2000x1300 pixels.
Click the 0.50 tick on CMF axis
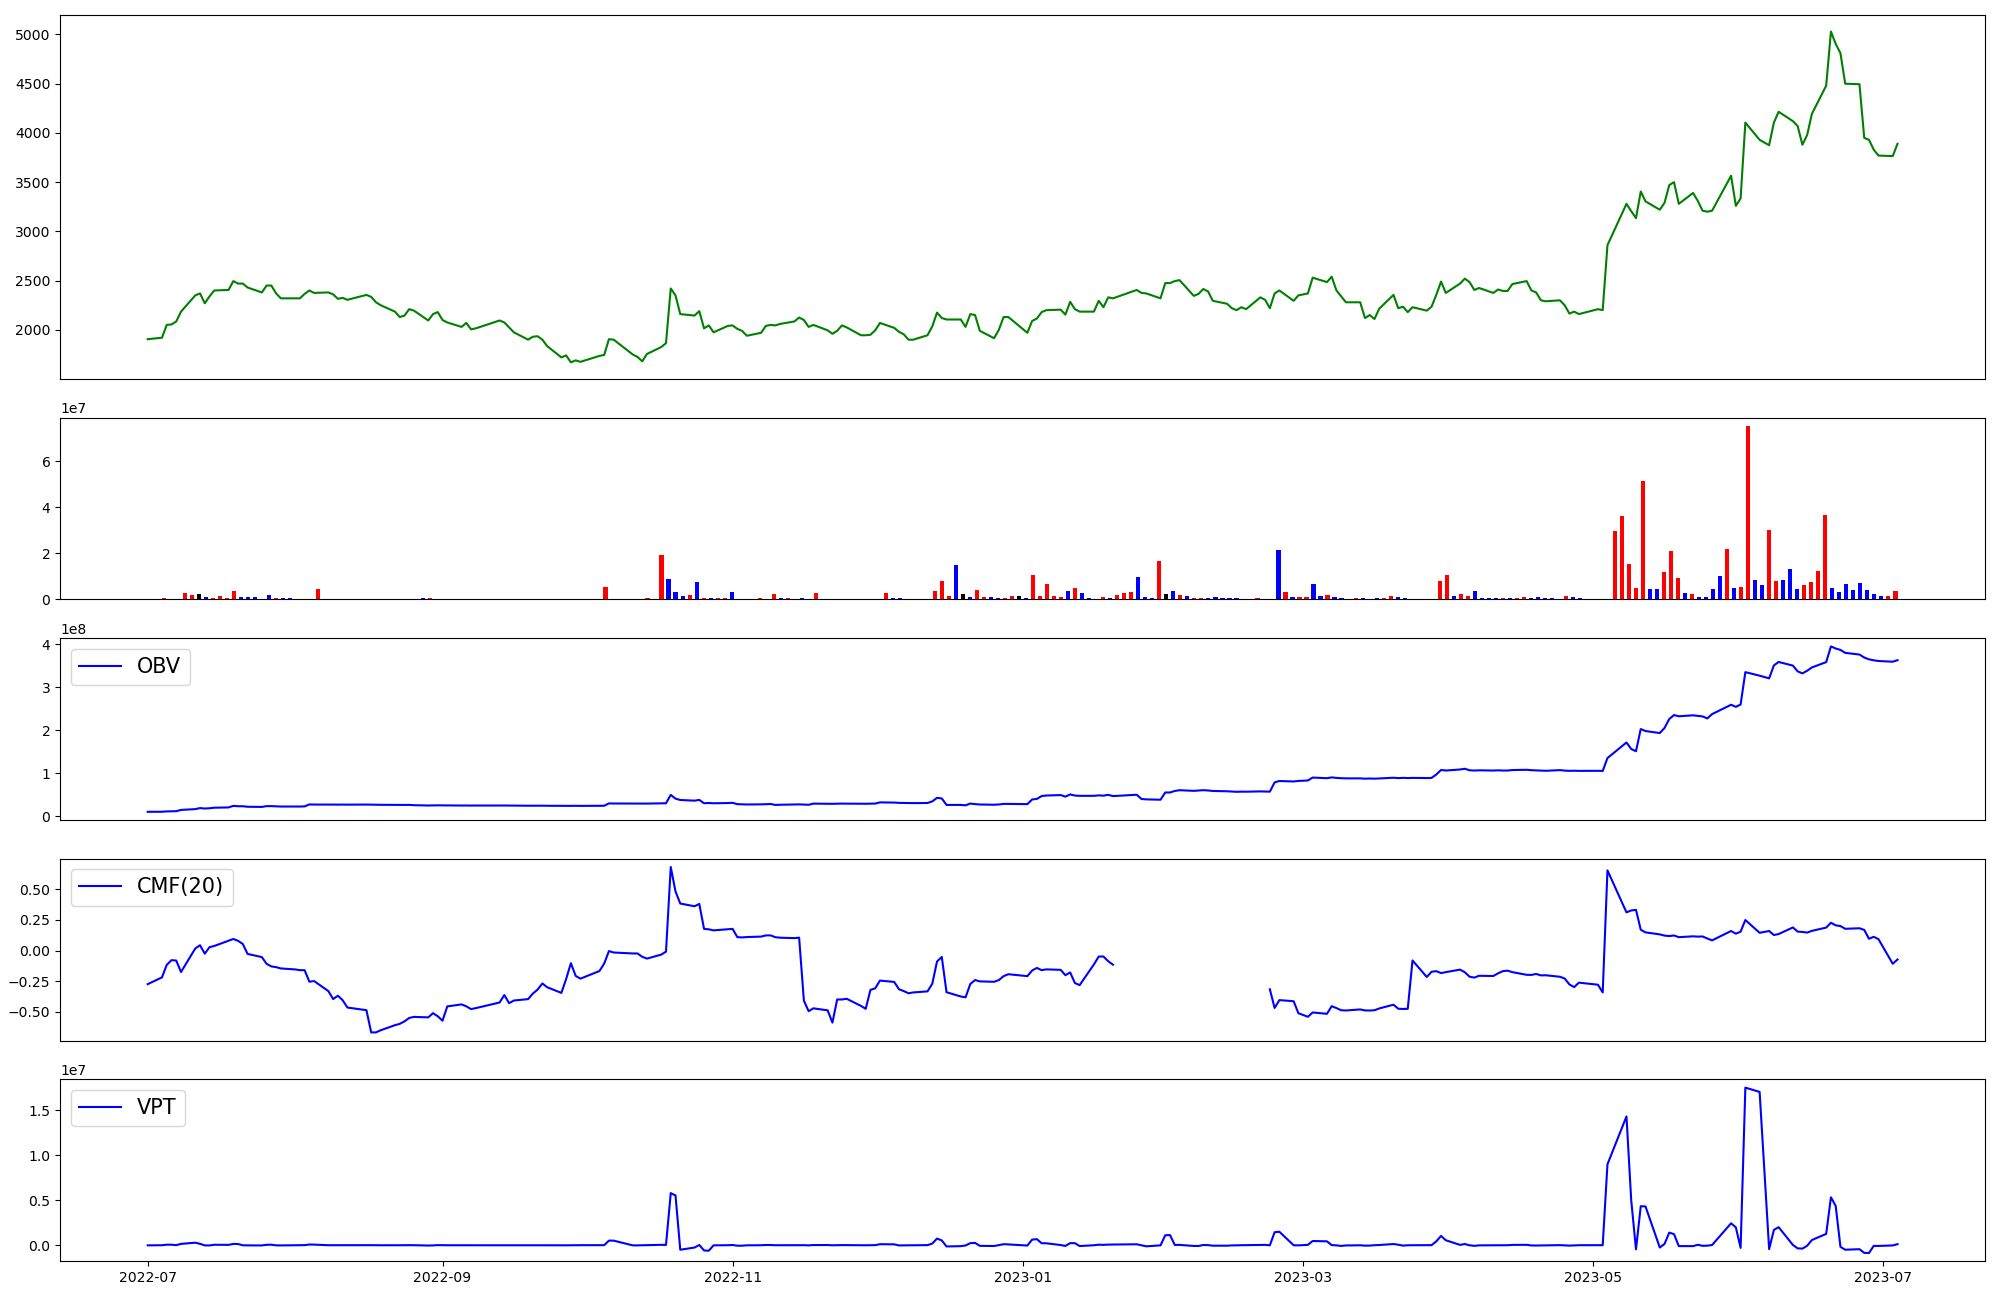[x=34, y=890]
